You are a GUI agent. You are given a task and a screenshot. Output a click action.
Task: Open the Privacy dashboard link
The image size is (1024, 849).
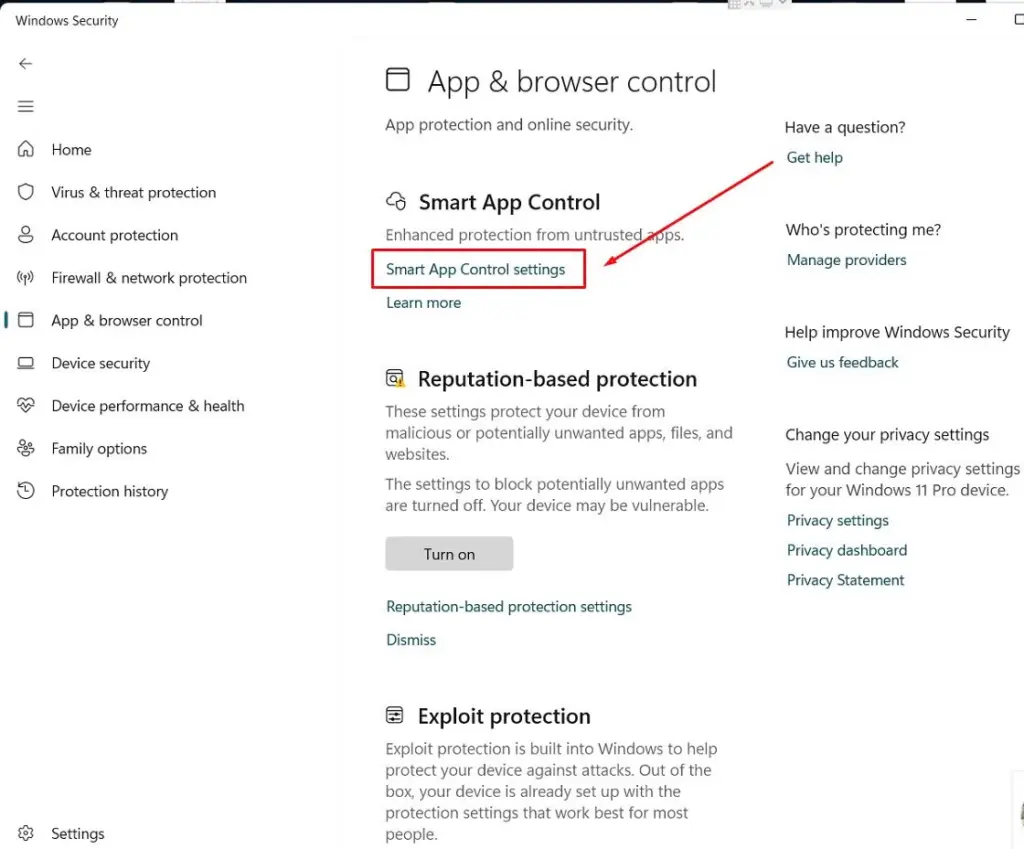tap(846, 550)
